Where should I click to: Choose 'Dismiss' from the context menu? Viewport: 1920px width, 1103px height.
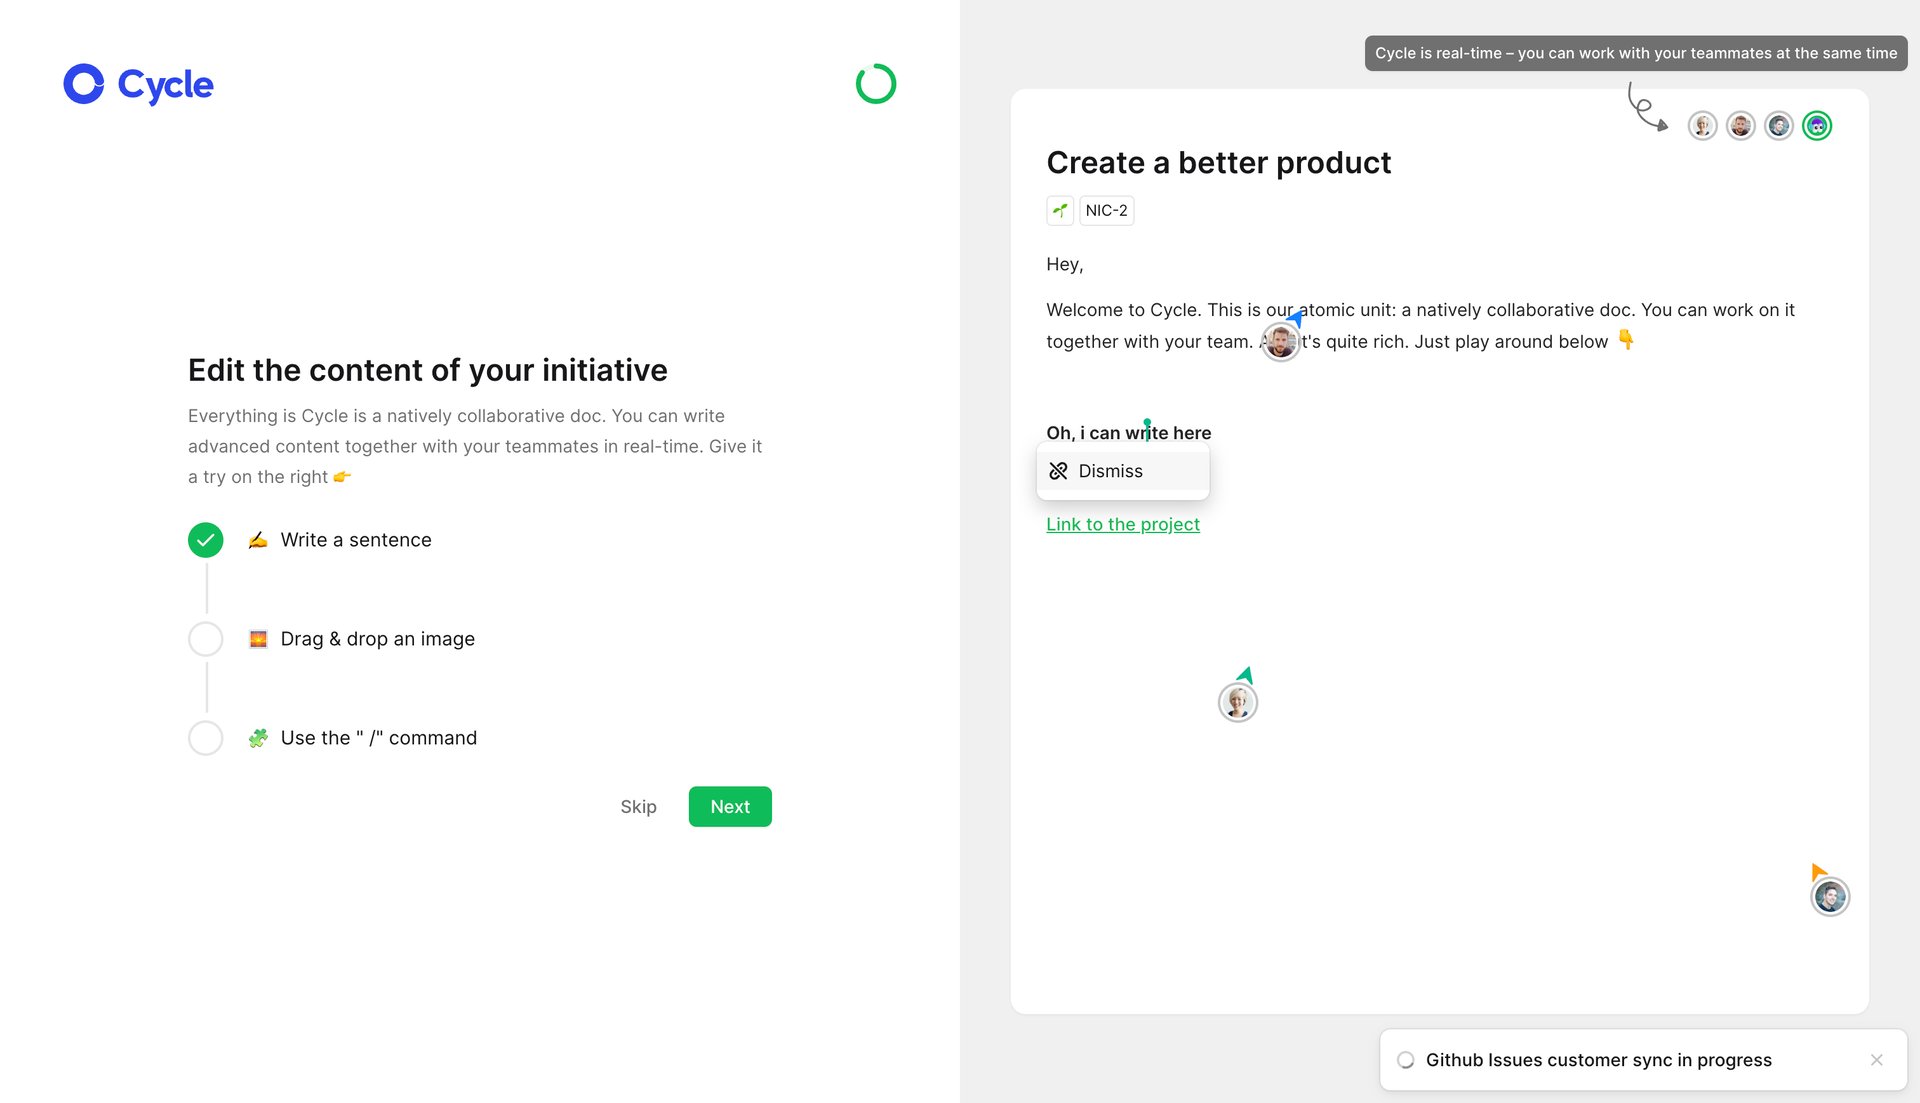tap(1110, 470)
